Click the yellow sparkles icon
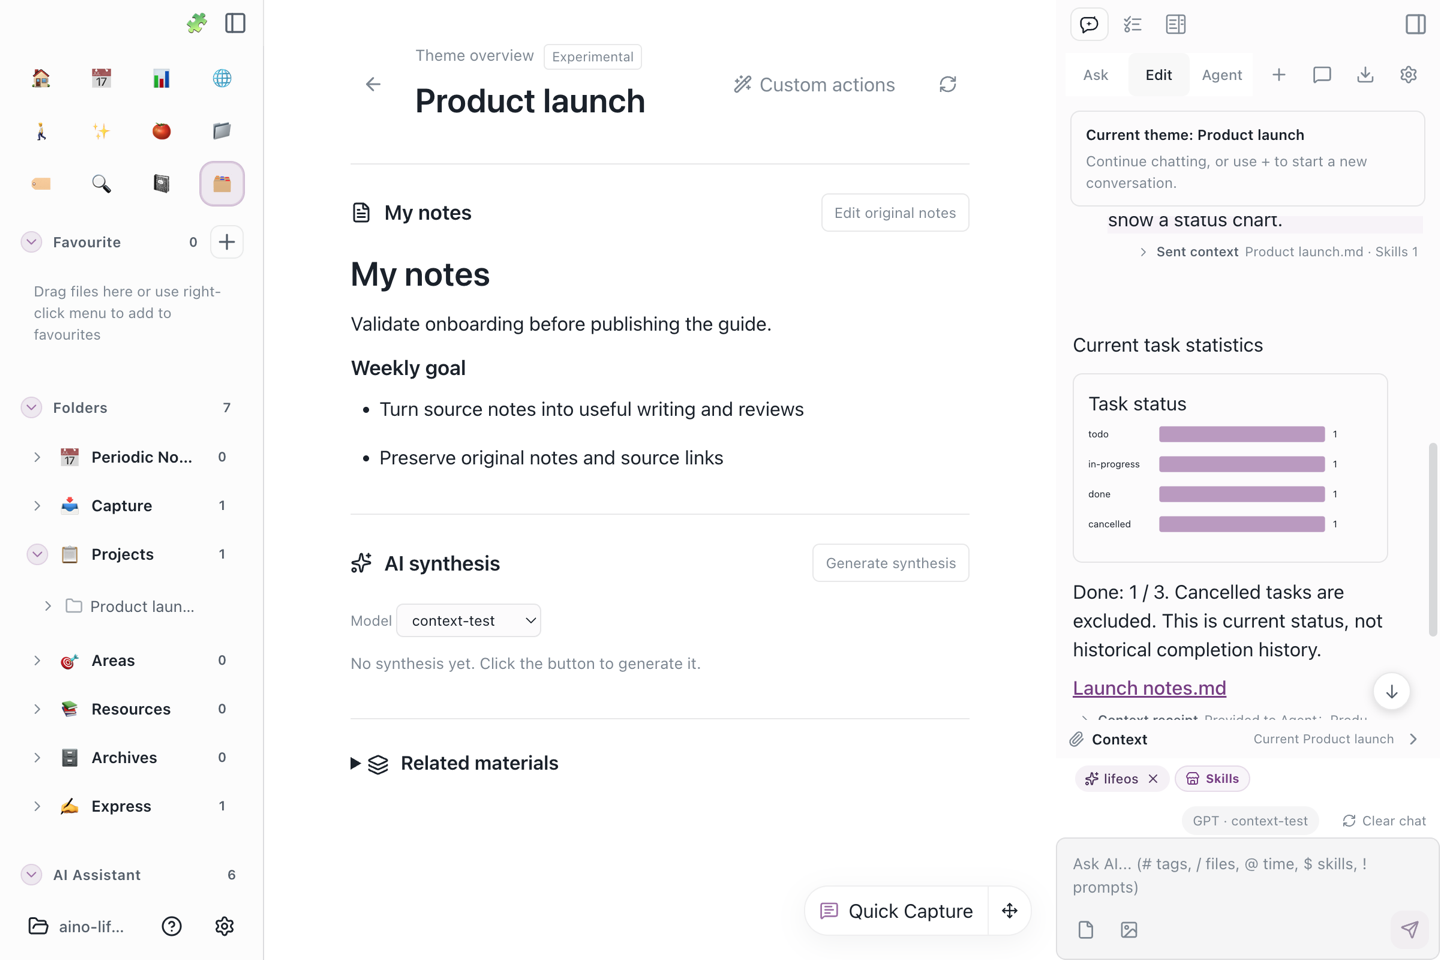1440x960 pixels. (101, 131)
